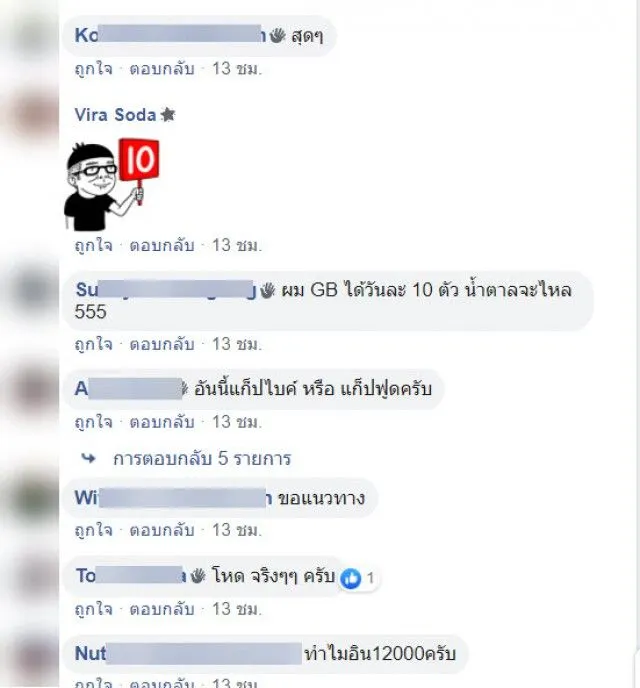
Task: Click the Nut commenter name link
Action: [90, 654]
